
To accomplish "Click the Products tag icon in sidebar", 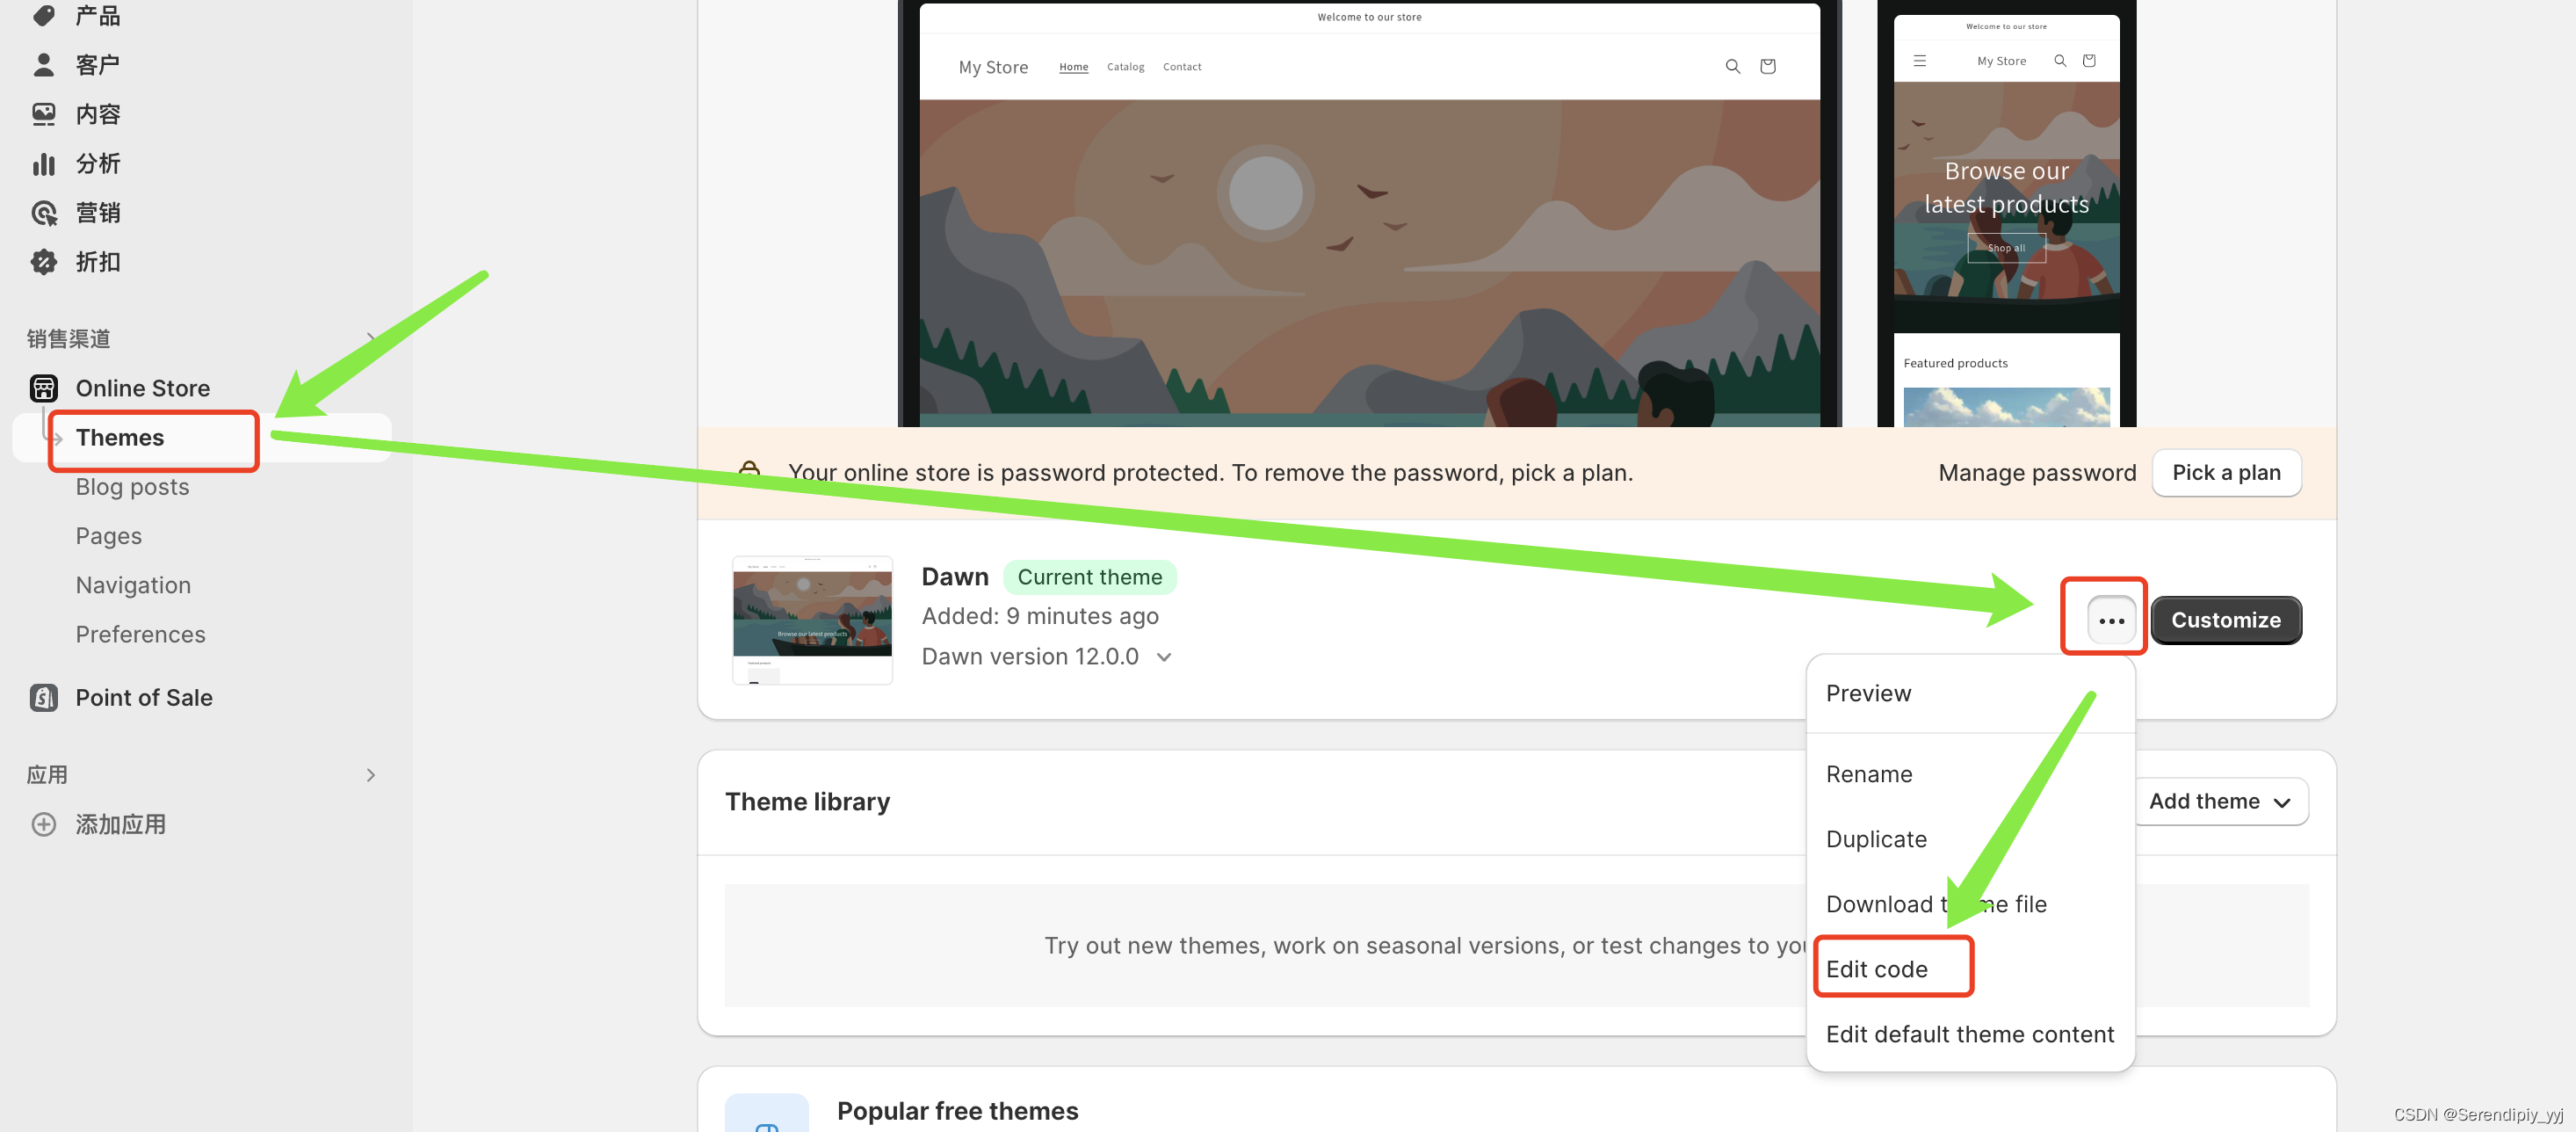I will click(x=43, y=15).
